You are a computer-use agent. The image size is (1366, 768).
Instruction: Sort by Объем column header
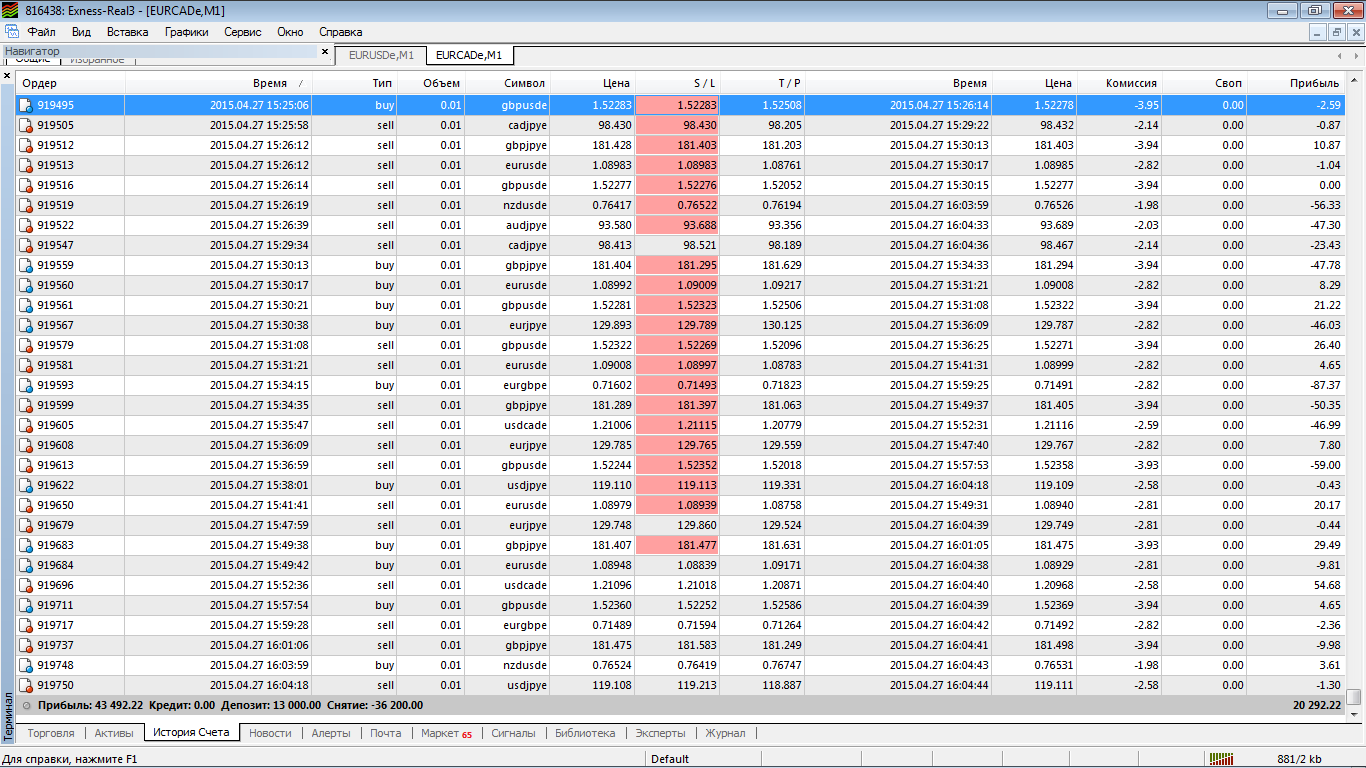pyautogui.click(x=431, y=84)
